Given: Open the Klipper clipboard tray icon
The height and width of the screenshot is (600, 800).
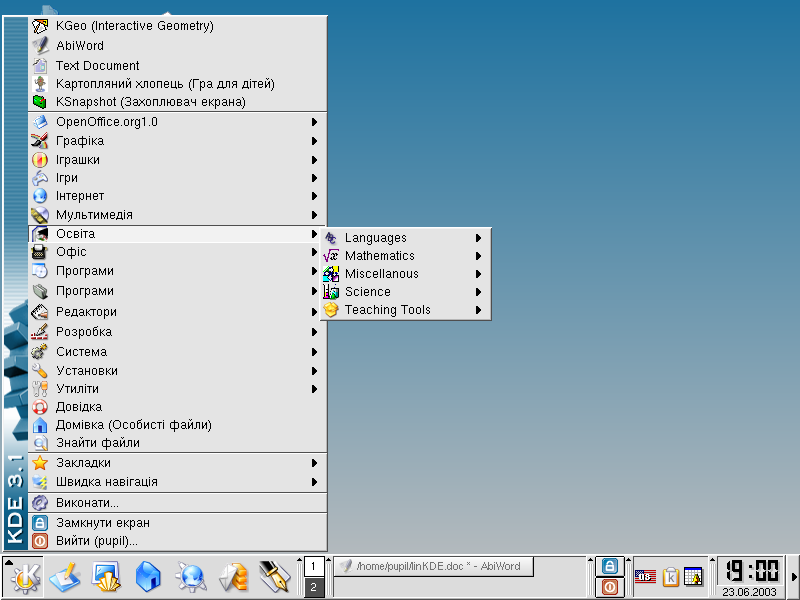Looking at the screenshot, I should pos(670,577).
